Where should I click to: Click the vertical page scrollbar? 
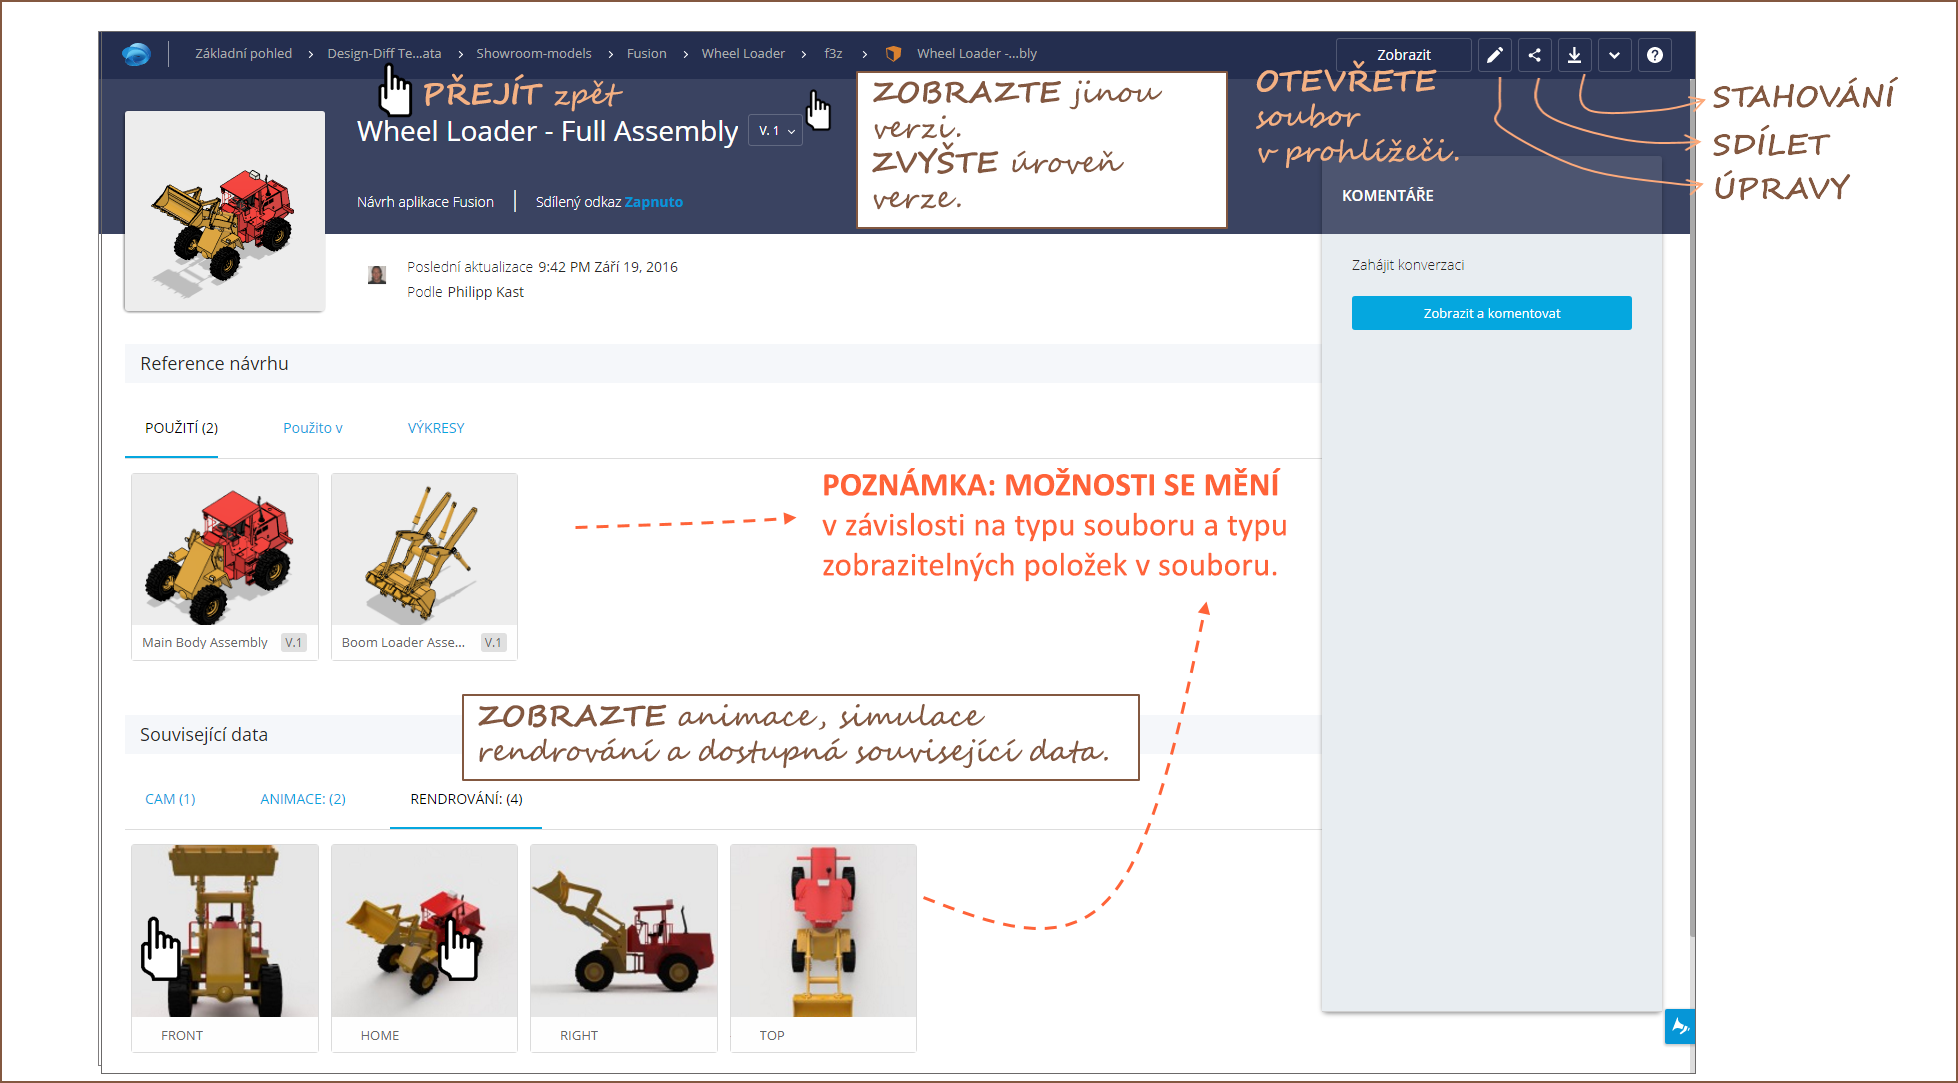[x=1691, y=500]
